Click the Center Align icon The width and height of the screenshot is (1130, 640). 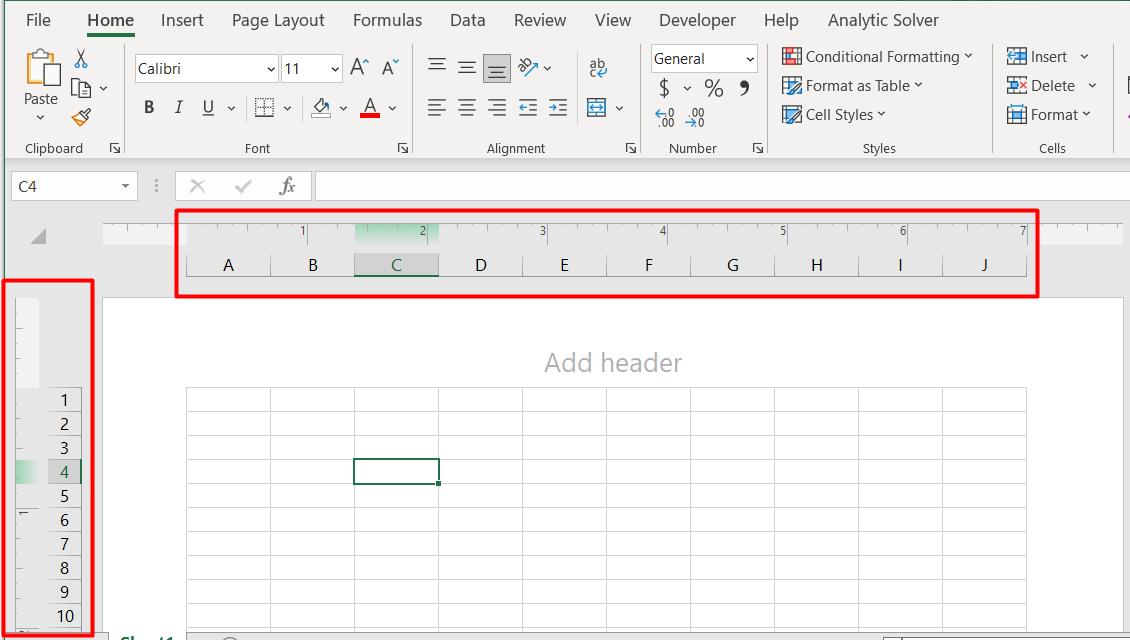tap(466, 107)
